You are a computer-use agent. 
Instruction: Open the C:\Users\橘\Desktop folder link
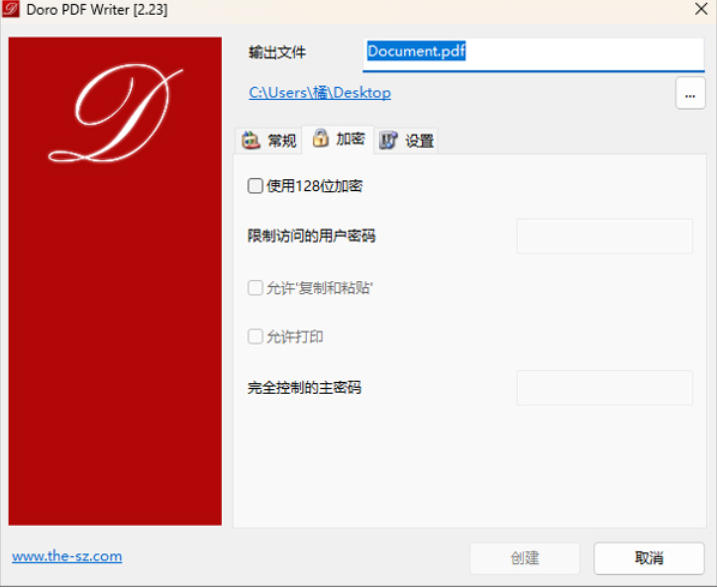click(320, 93)
